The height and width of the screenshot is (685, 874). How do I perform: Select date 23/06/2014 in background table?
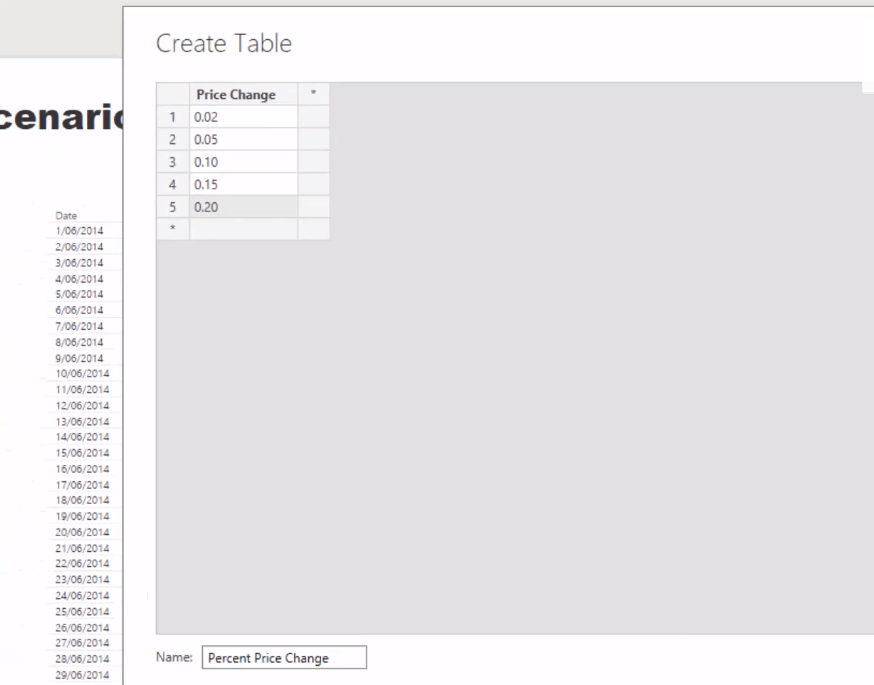tap(82, 580)
